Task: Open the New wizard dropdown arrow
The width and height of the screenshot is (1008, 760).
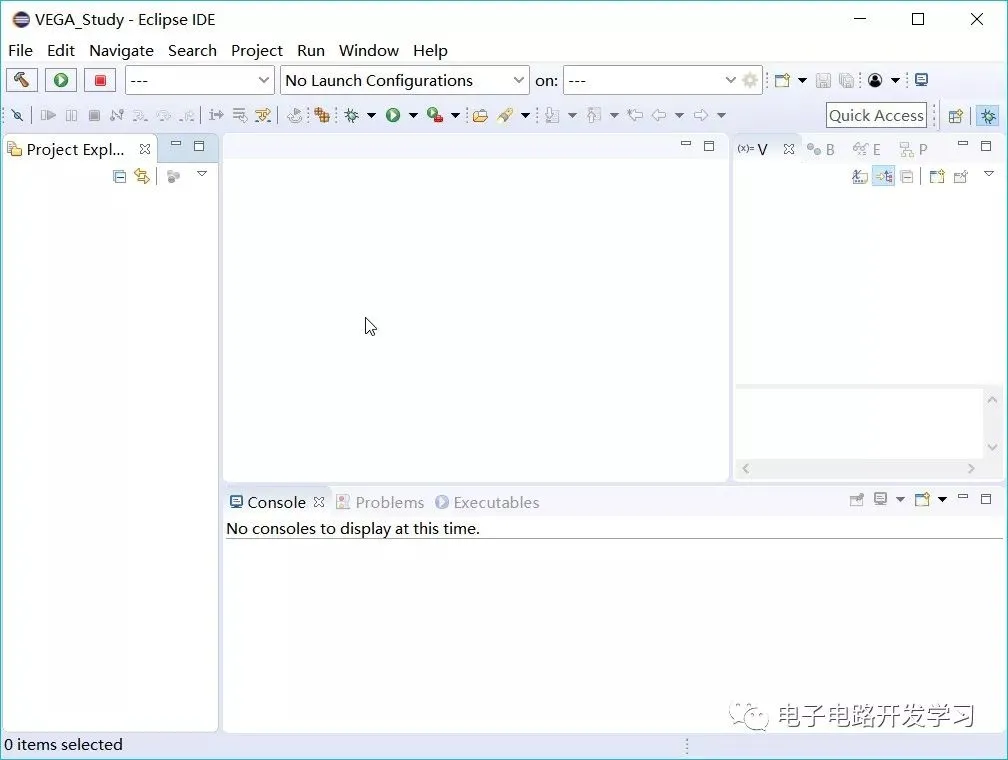Action: [x=802, y=80]
